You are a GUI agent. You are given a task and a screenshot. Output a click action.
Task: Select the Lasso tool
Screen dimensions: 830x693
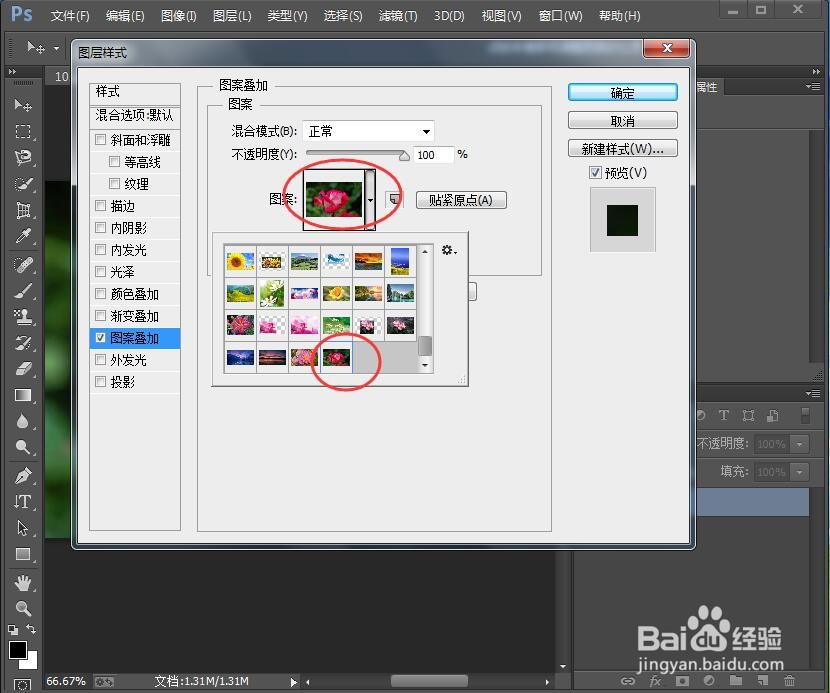click(23, 157)
